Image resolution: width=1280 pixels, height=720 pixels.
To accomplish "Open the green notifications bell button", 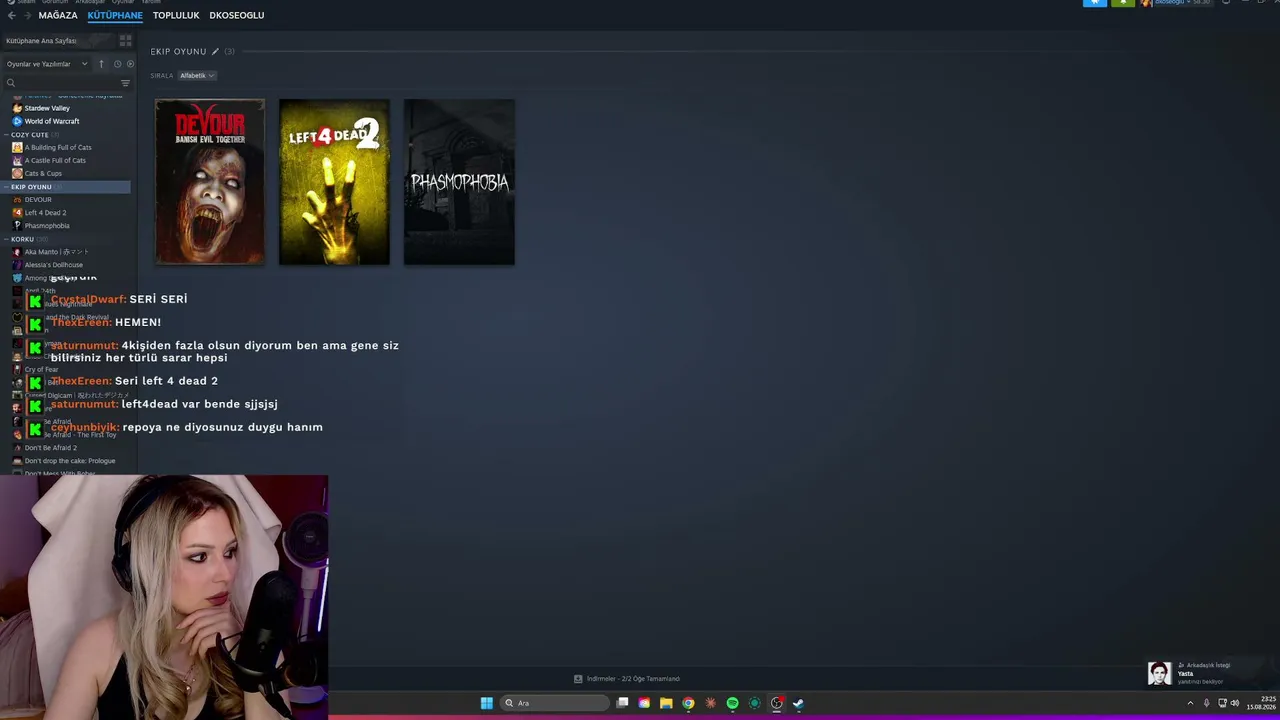I will [1122, 3].
